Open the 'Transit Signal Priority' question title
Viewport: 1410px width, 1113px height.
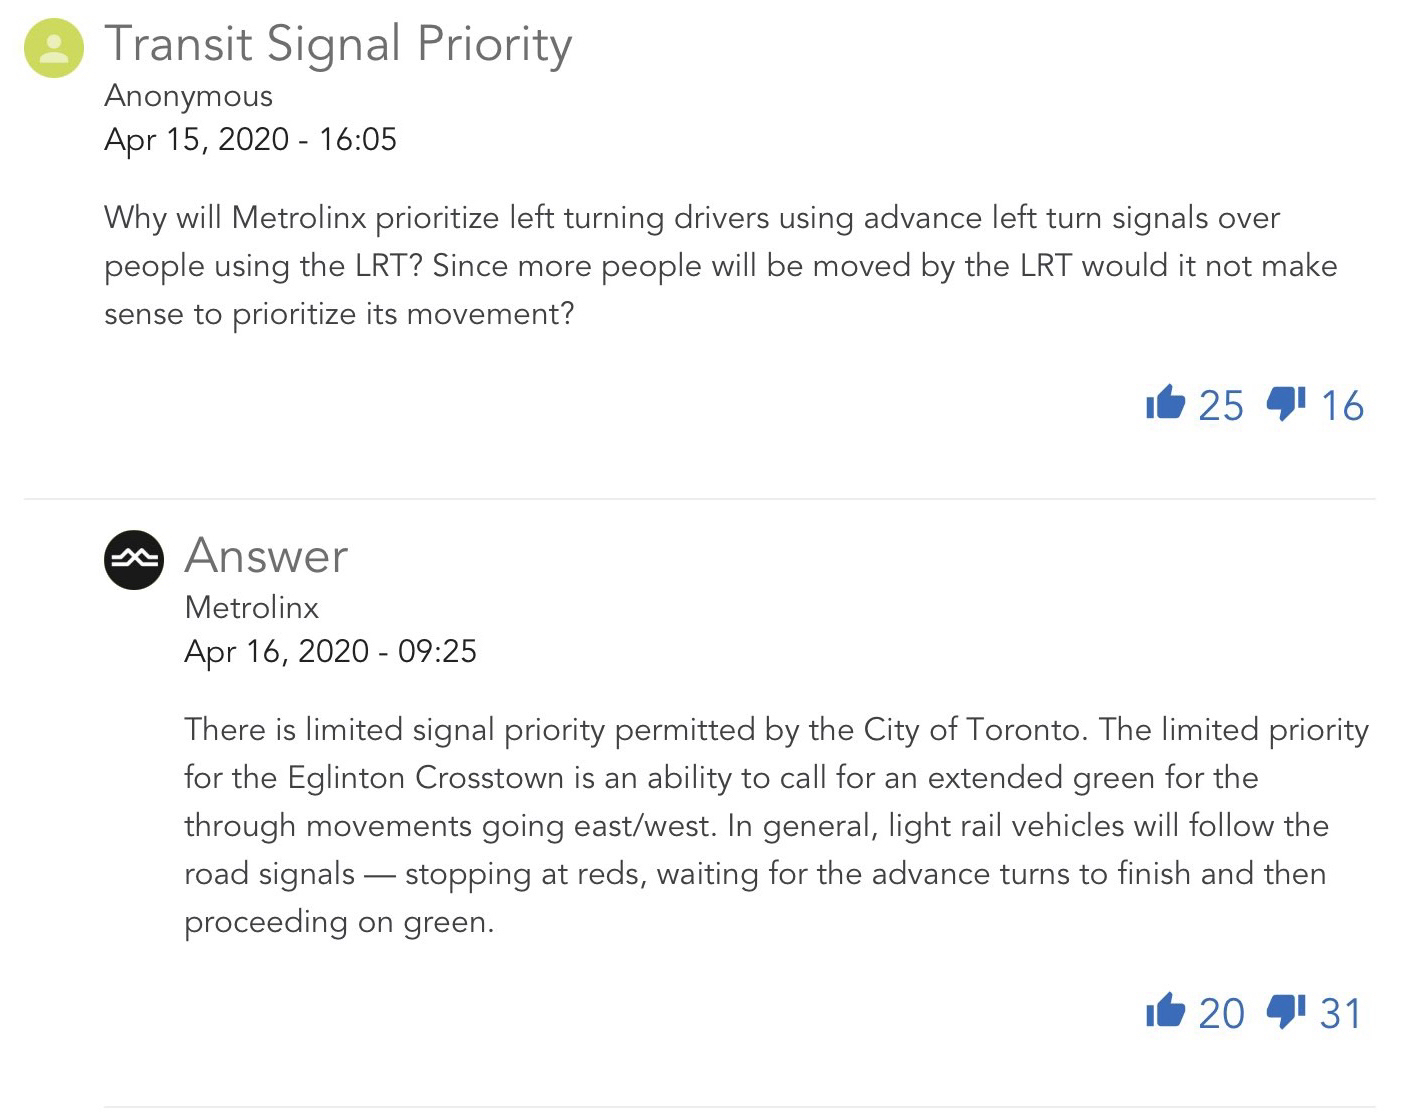338,45
